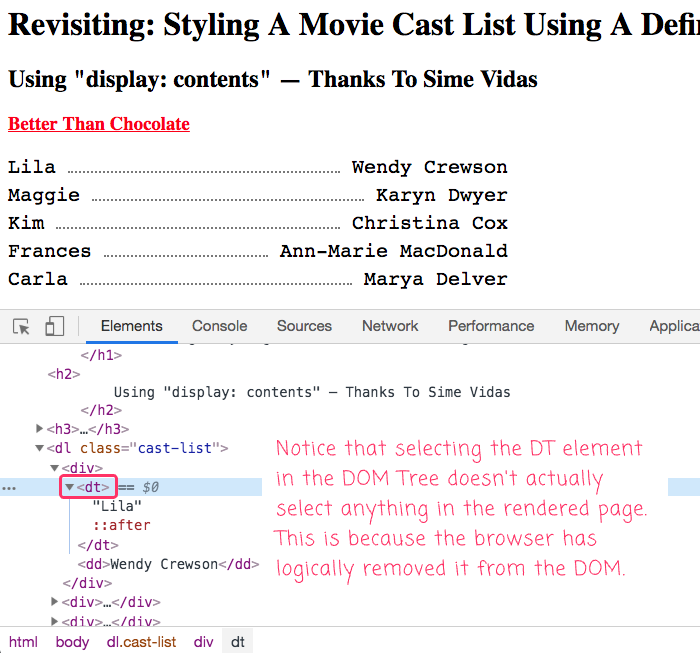This screenshot has width=700, height=653.
Task: Click the name Marya Delver
Action: coord(436,279)
